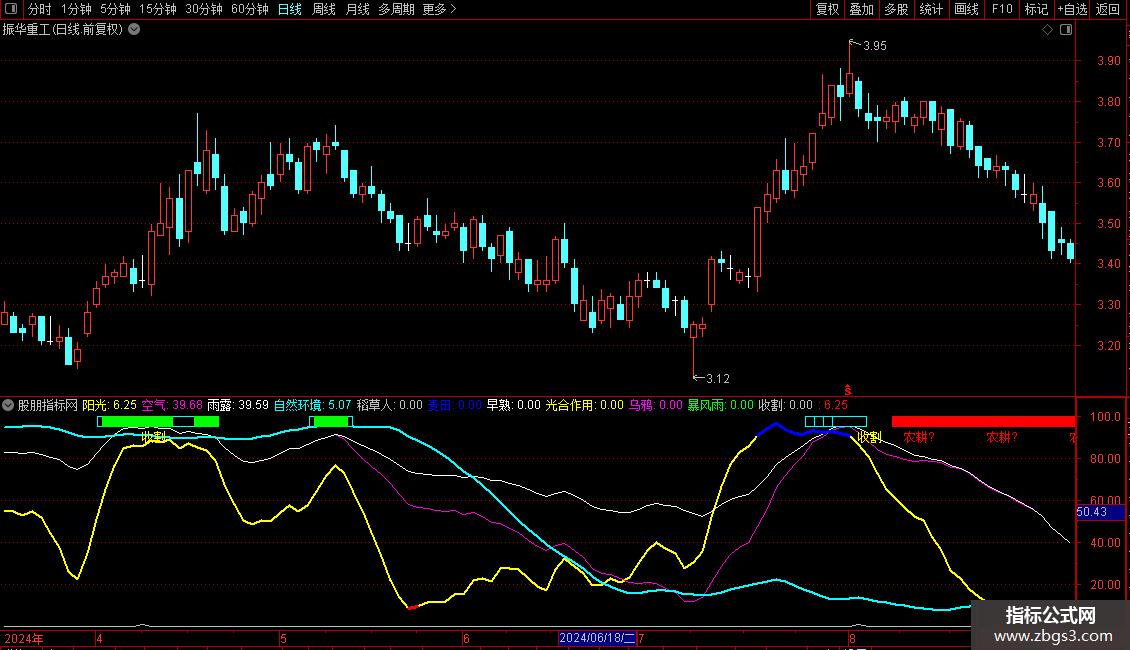The image size is (1130, 650).
Task: Toggle the right side panel icon
Action: point(1065,30)
